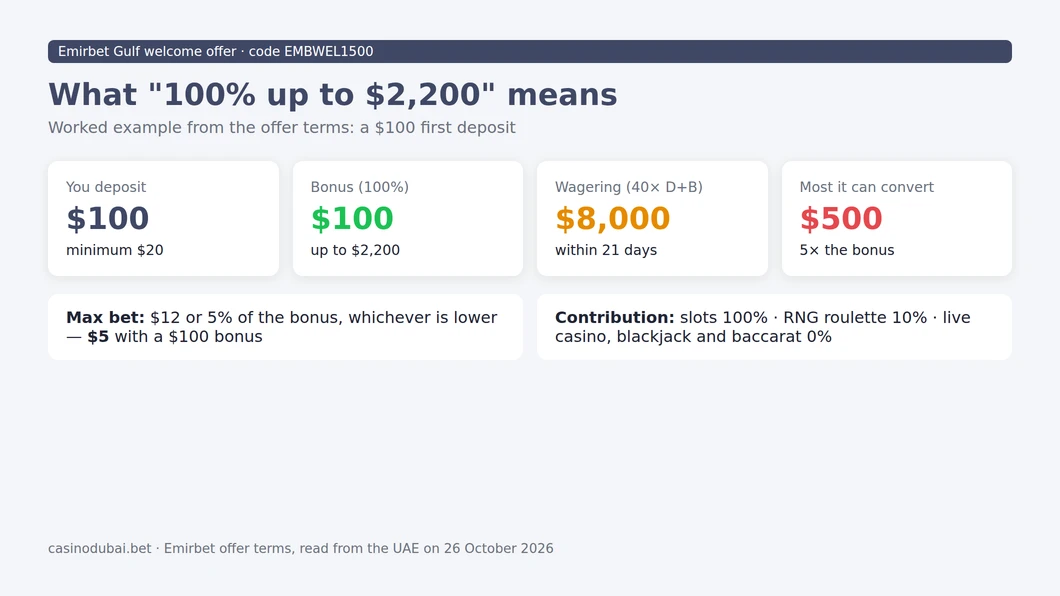Click the bold $5 max bet value
This screenshot has height=596, width=1060.
point(98,337)
